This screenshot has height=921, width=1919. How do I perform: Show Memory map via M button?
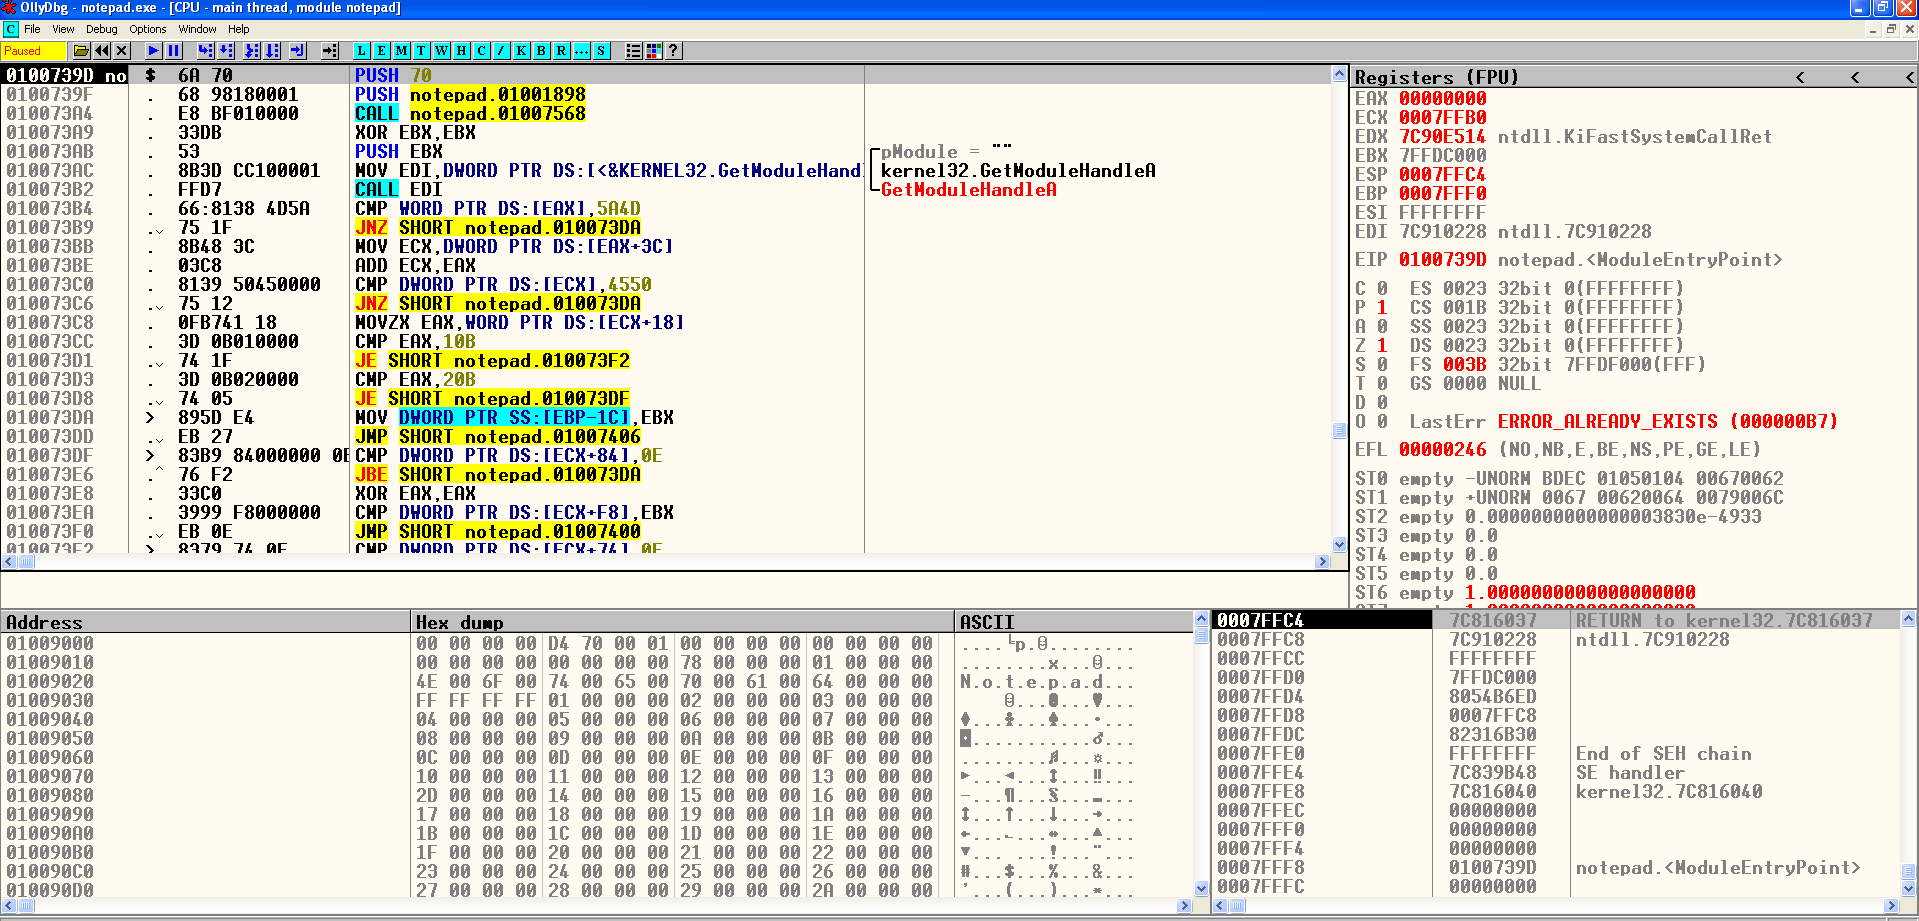click(401, 50)
